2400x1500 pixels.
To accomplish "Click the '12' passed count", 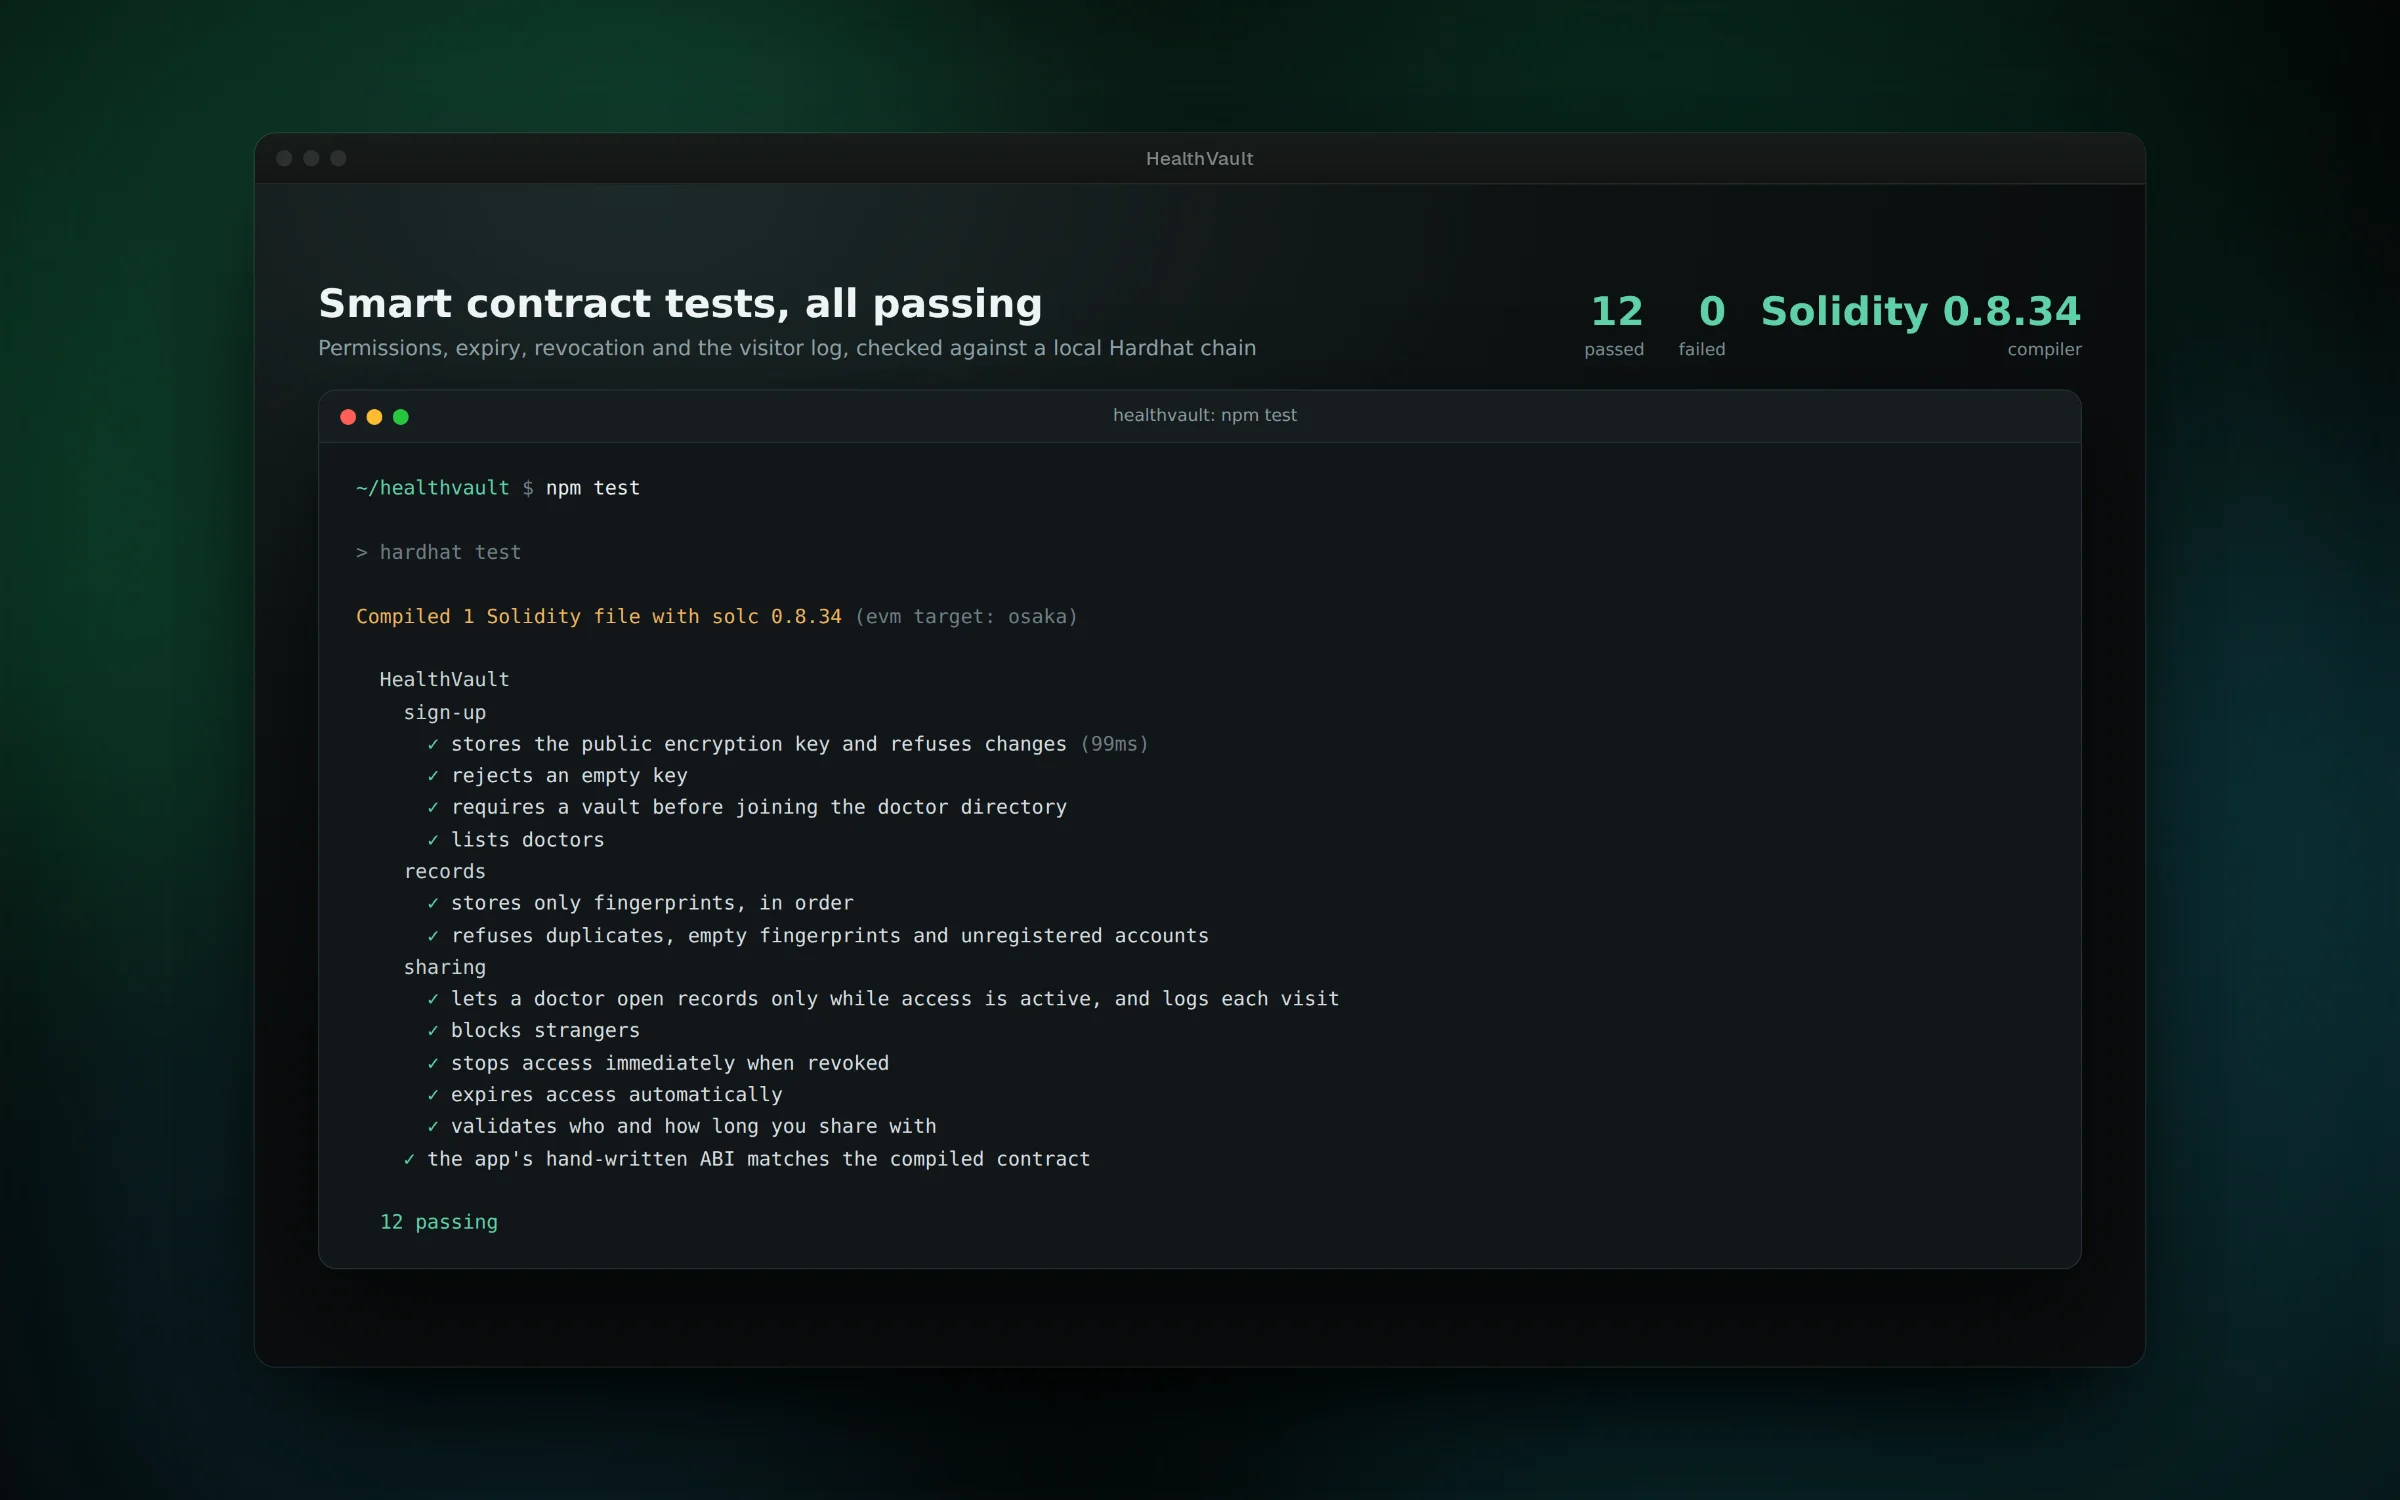I will click(x=1616, y=312).
